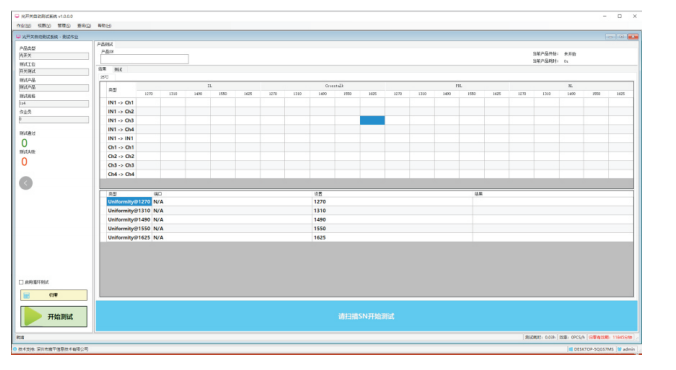Image resolution: width=676 pixels, height=370 pixels.
Task: Click the small icon on yellow button
Action: click(27, 295)
